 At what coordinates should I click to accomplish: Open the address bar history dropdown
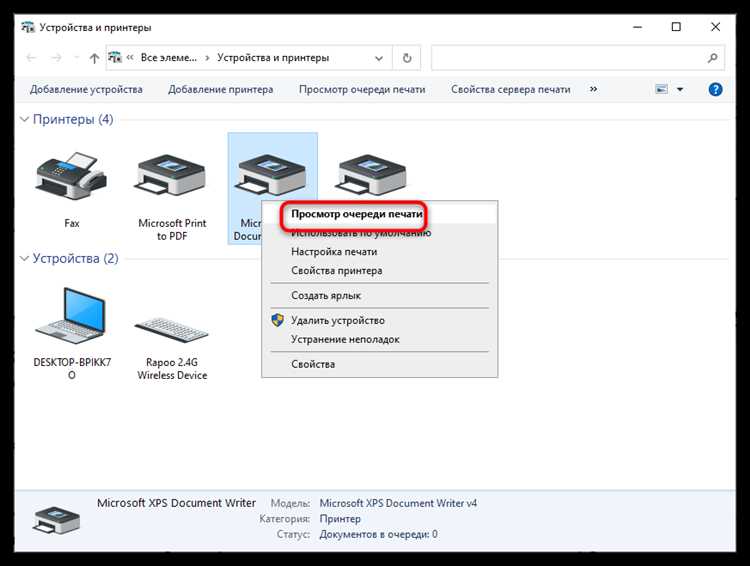[x=379, y=58]
